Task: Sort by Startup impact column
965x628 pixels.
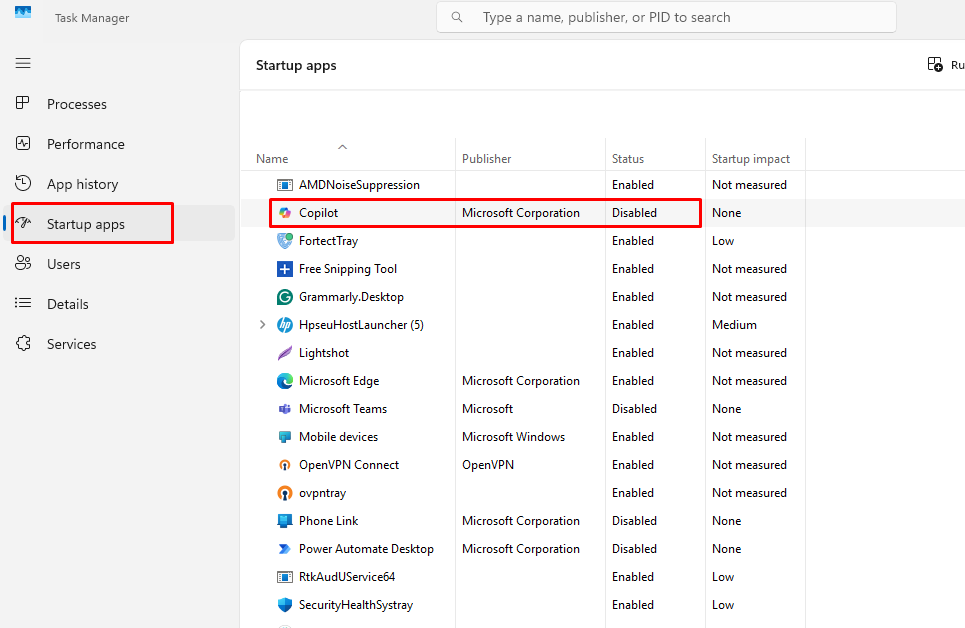Action: coord(750,158)
